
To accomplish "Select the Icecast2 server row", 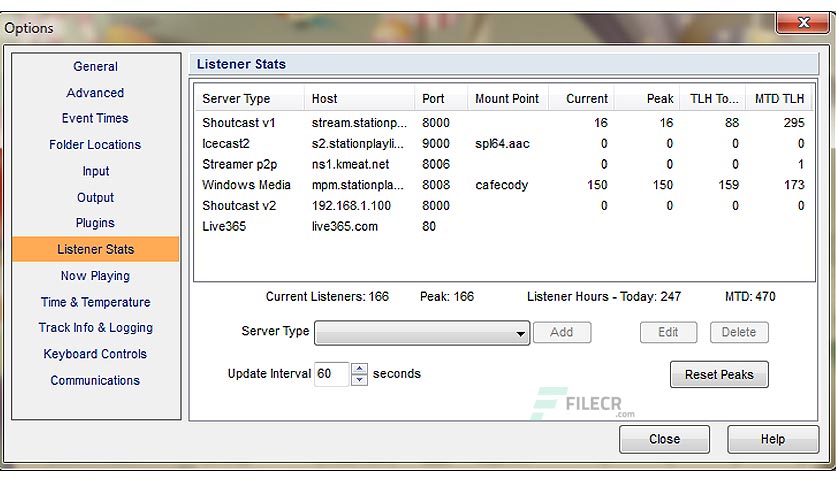I will pos(503,143).
